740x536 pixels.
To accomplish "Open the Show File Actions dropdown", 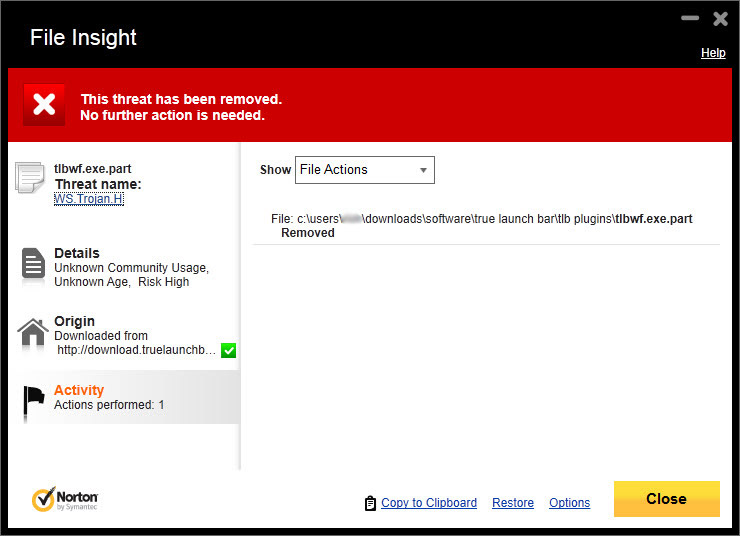I will point(364,170).
